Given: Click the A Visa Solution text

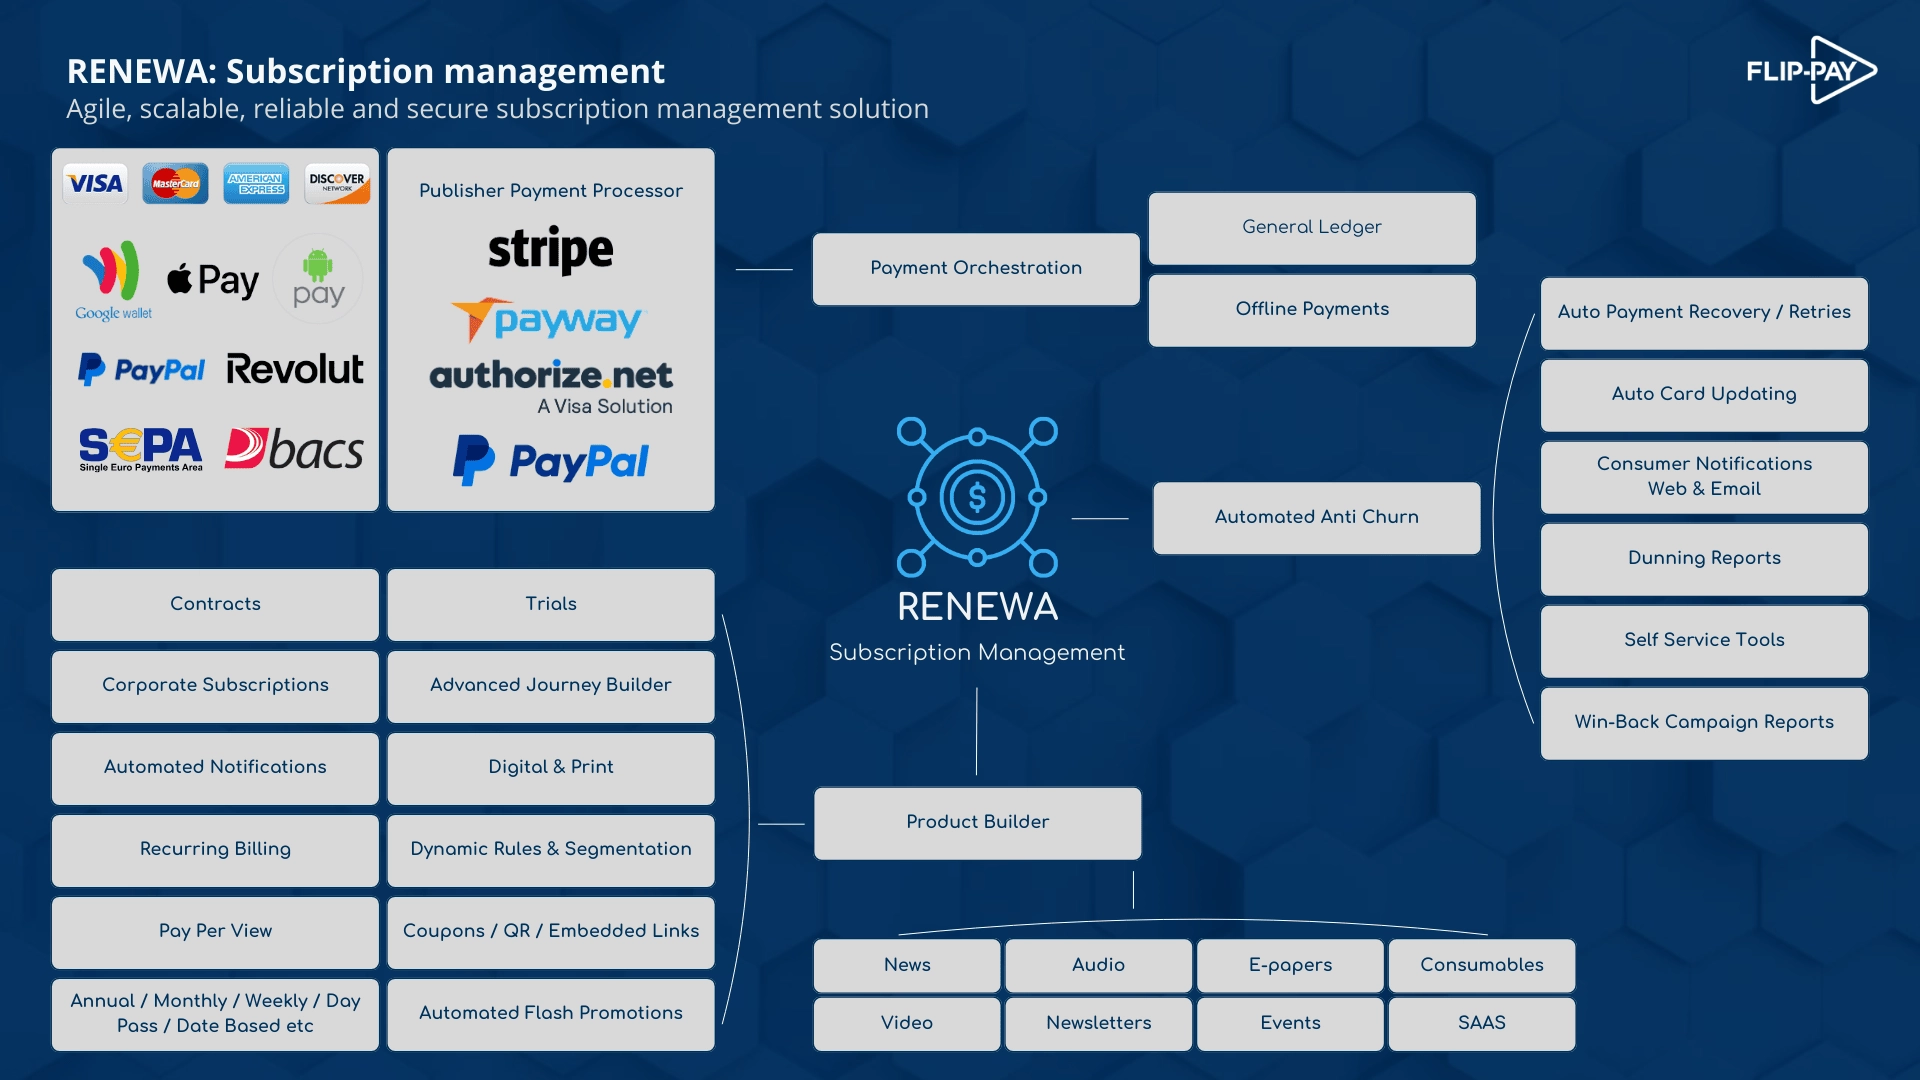Looking at the screenshot, I should coord(605,407).
